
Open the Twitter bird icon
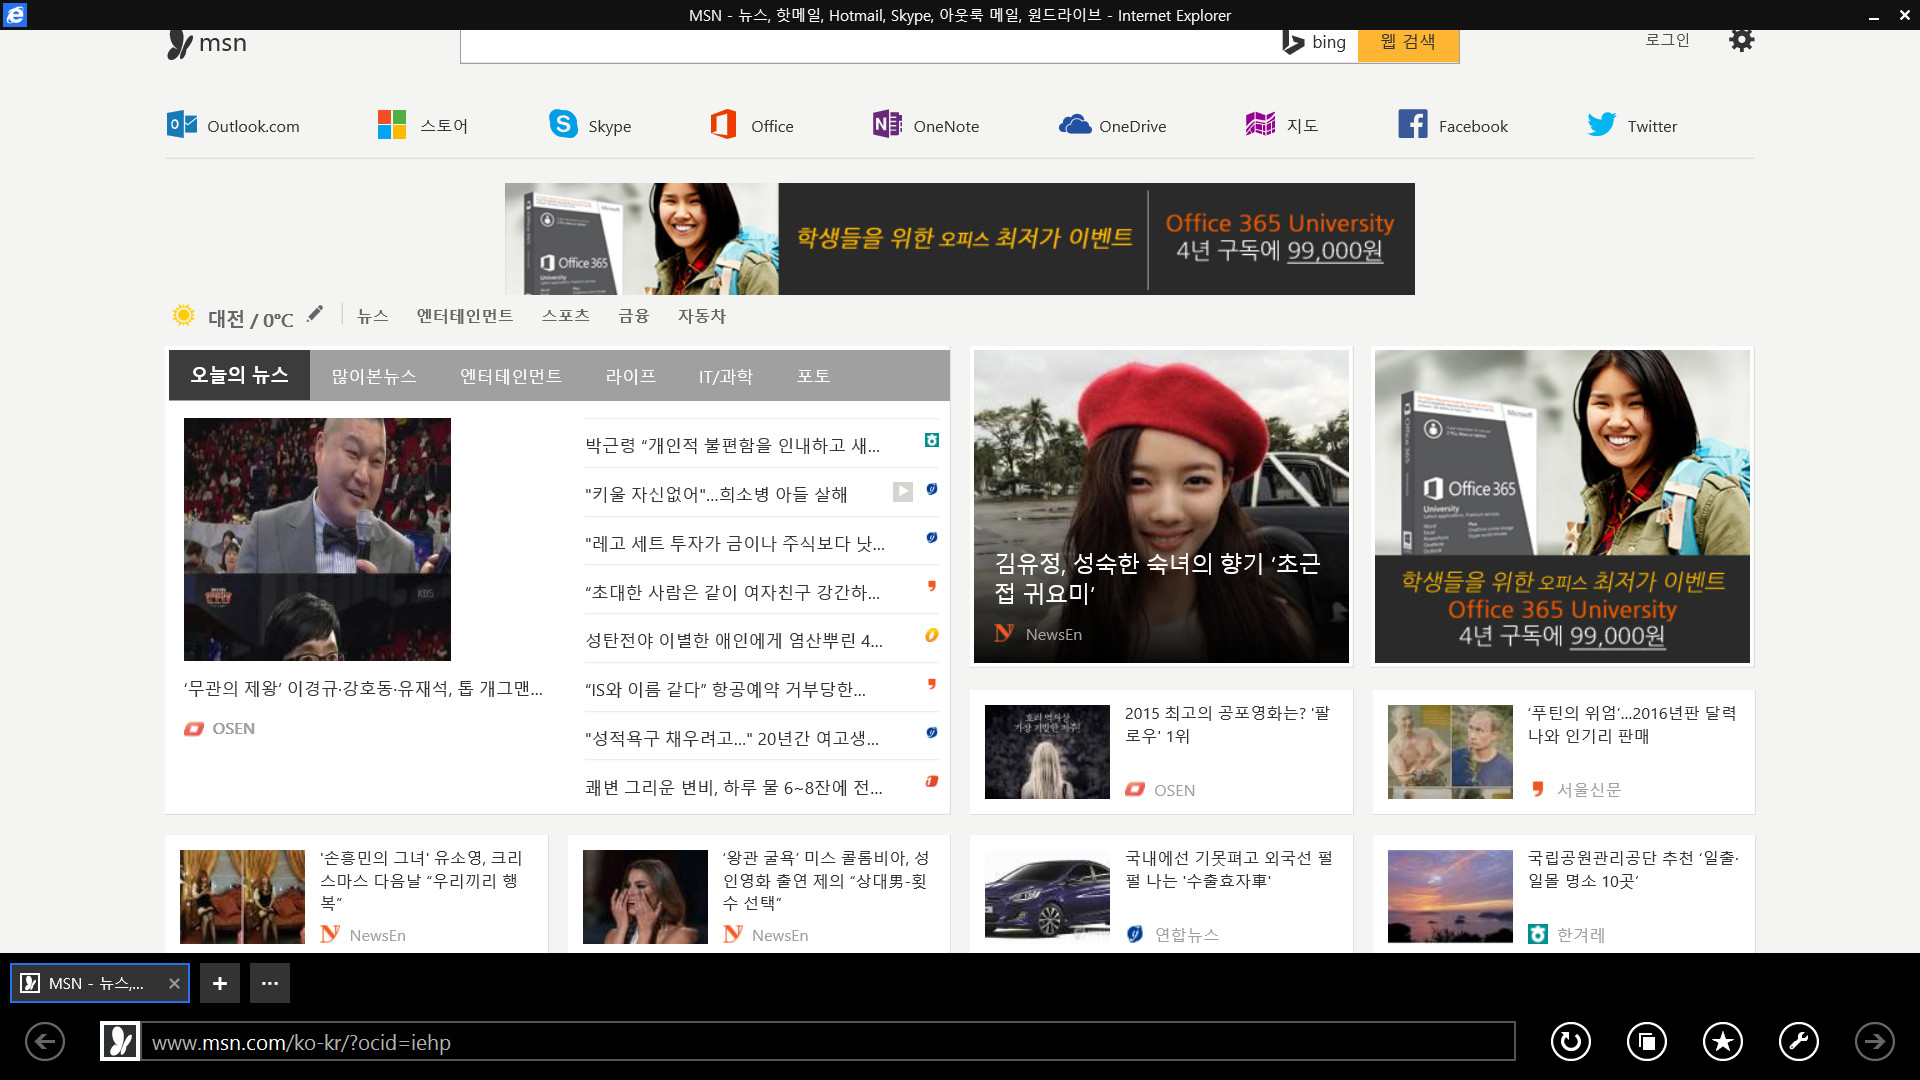(x=1601, y=124)
